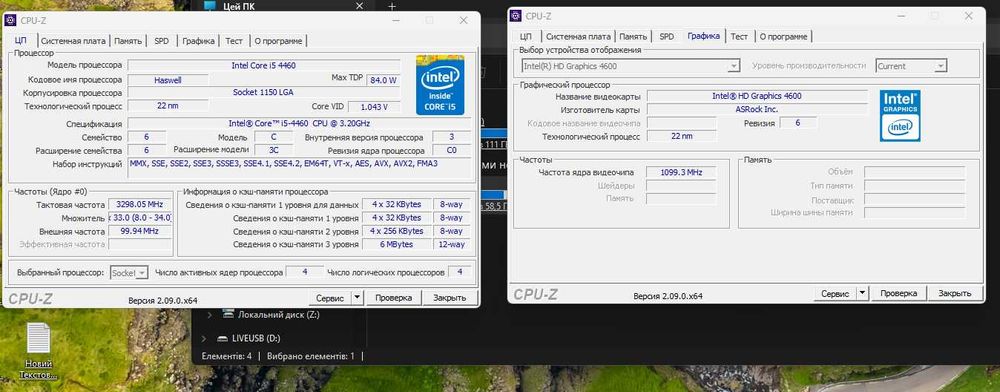Click Закрыть button in processor CPU-Z window
The image size is (1000, 392).
(450, 298)
